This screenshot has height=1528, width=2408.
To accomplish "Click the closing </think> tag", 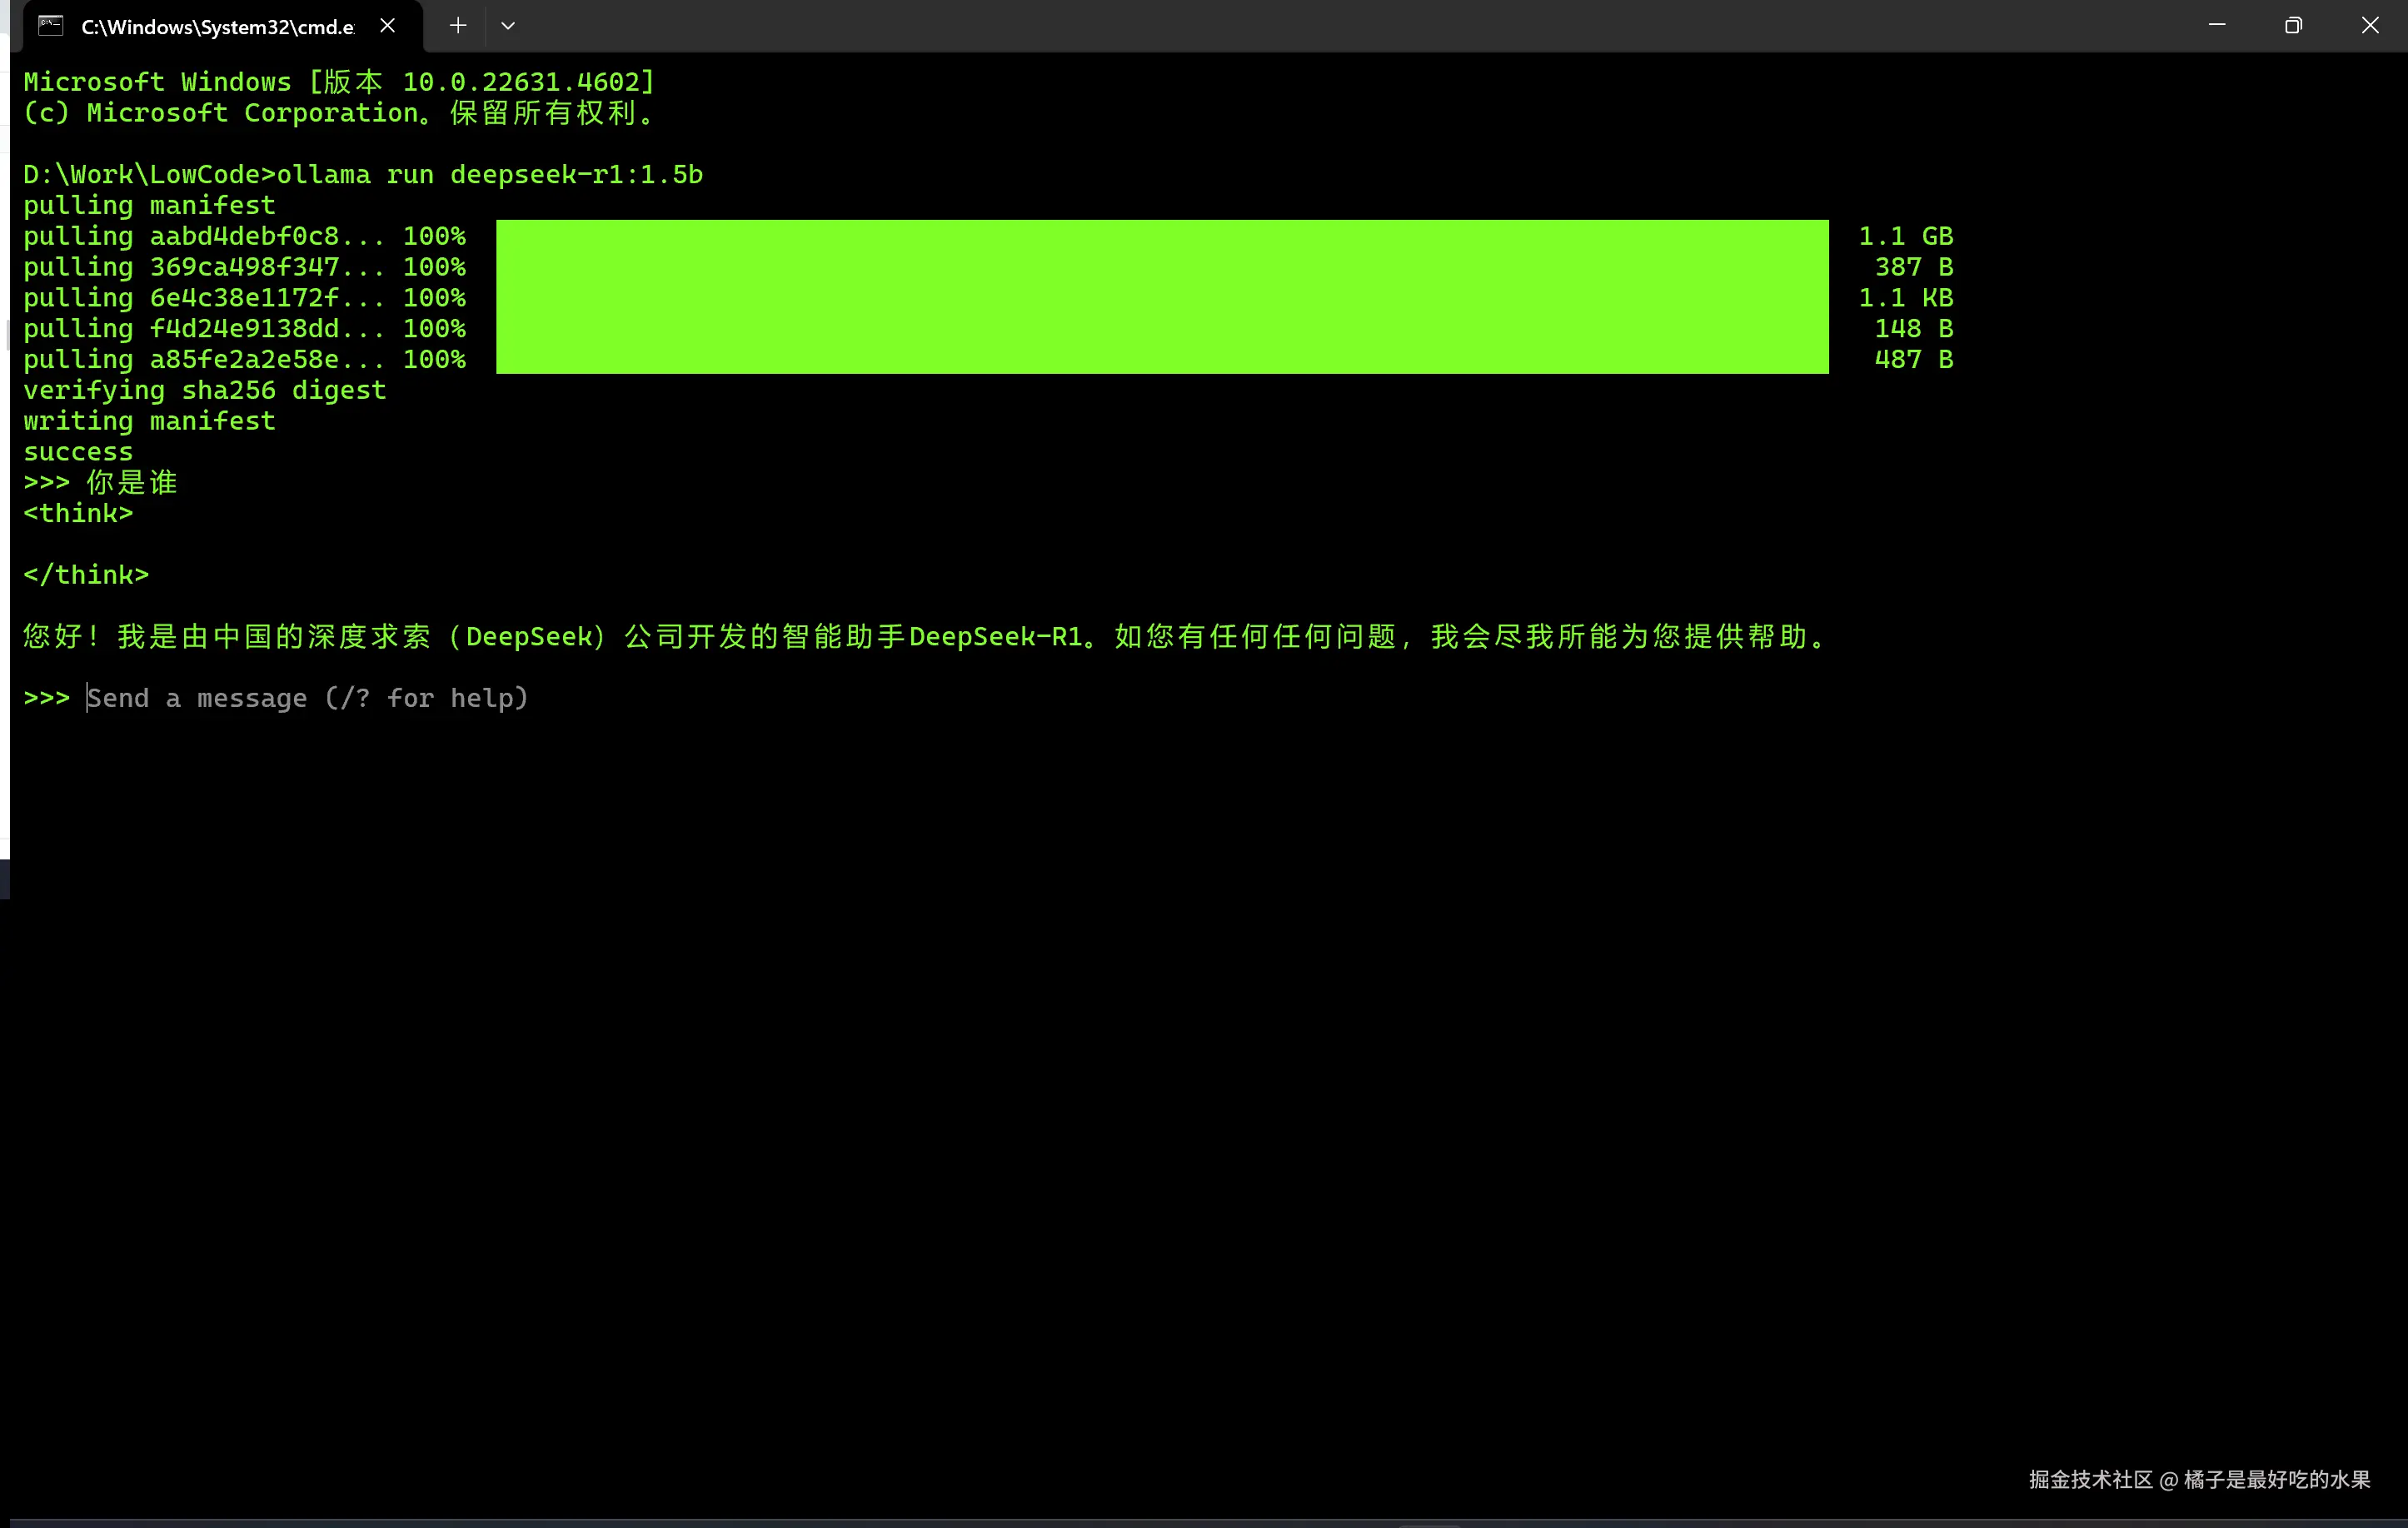I will (86, 575).
